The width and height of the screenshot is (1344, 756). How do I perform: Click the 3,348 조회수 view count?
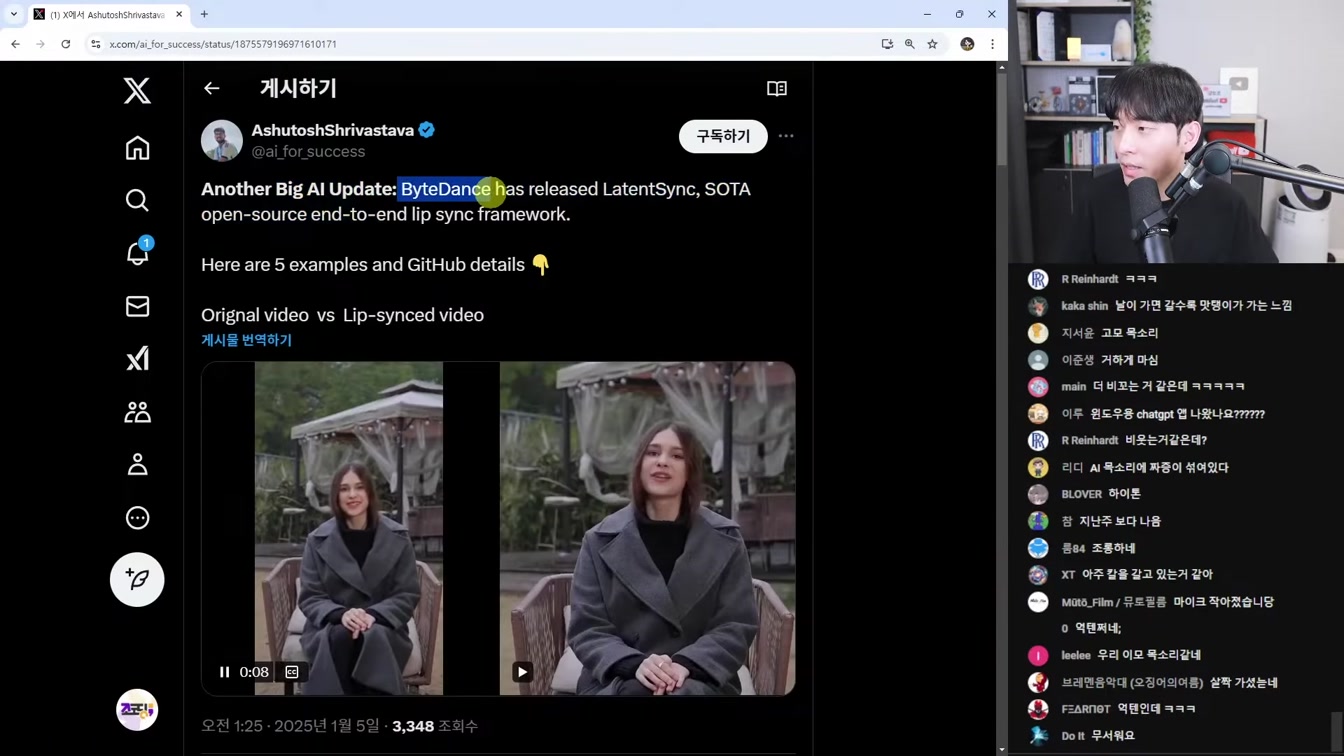point(435,726)
